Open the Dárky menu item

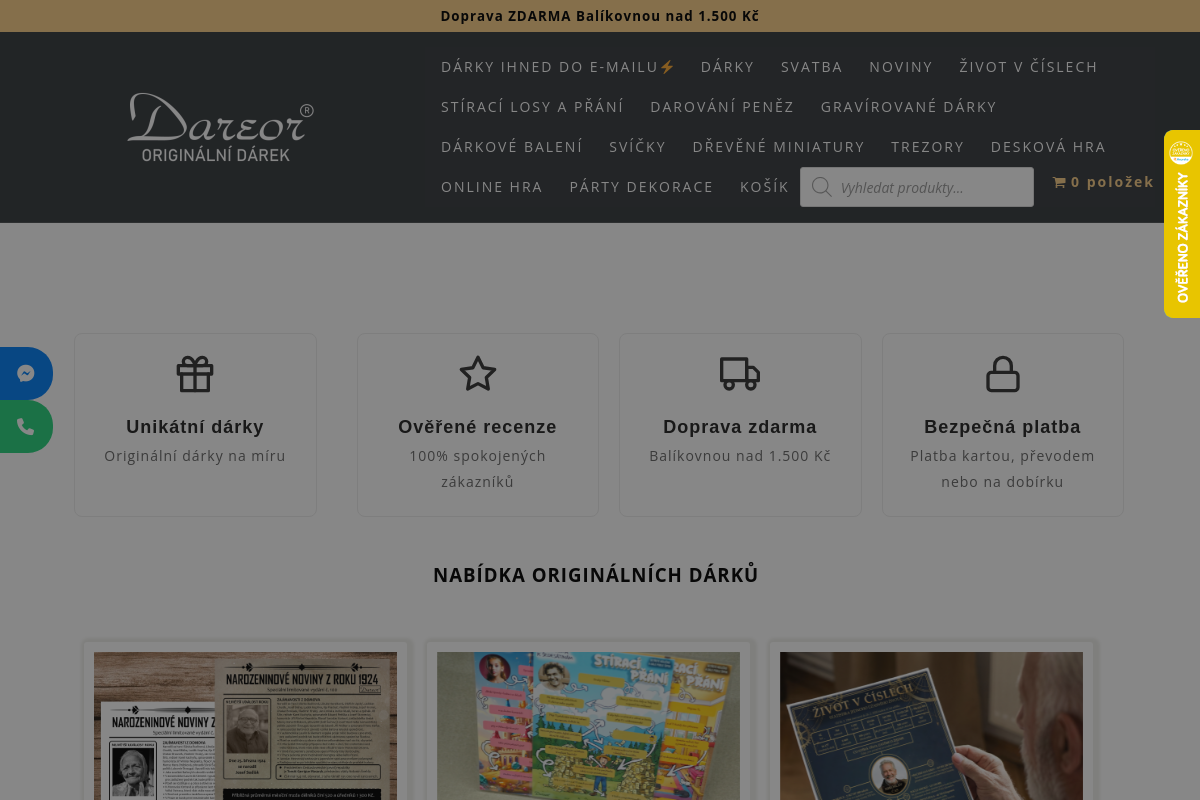click(x=728, y=67)
